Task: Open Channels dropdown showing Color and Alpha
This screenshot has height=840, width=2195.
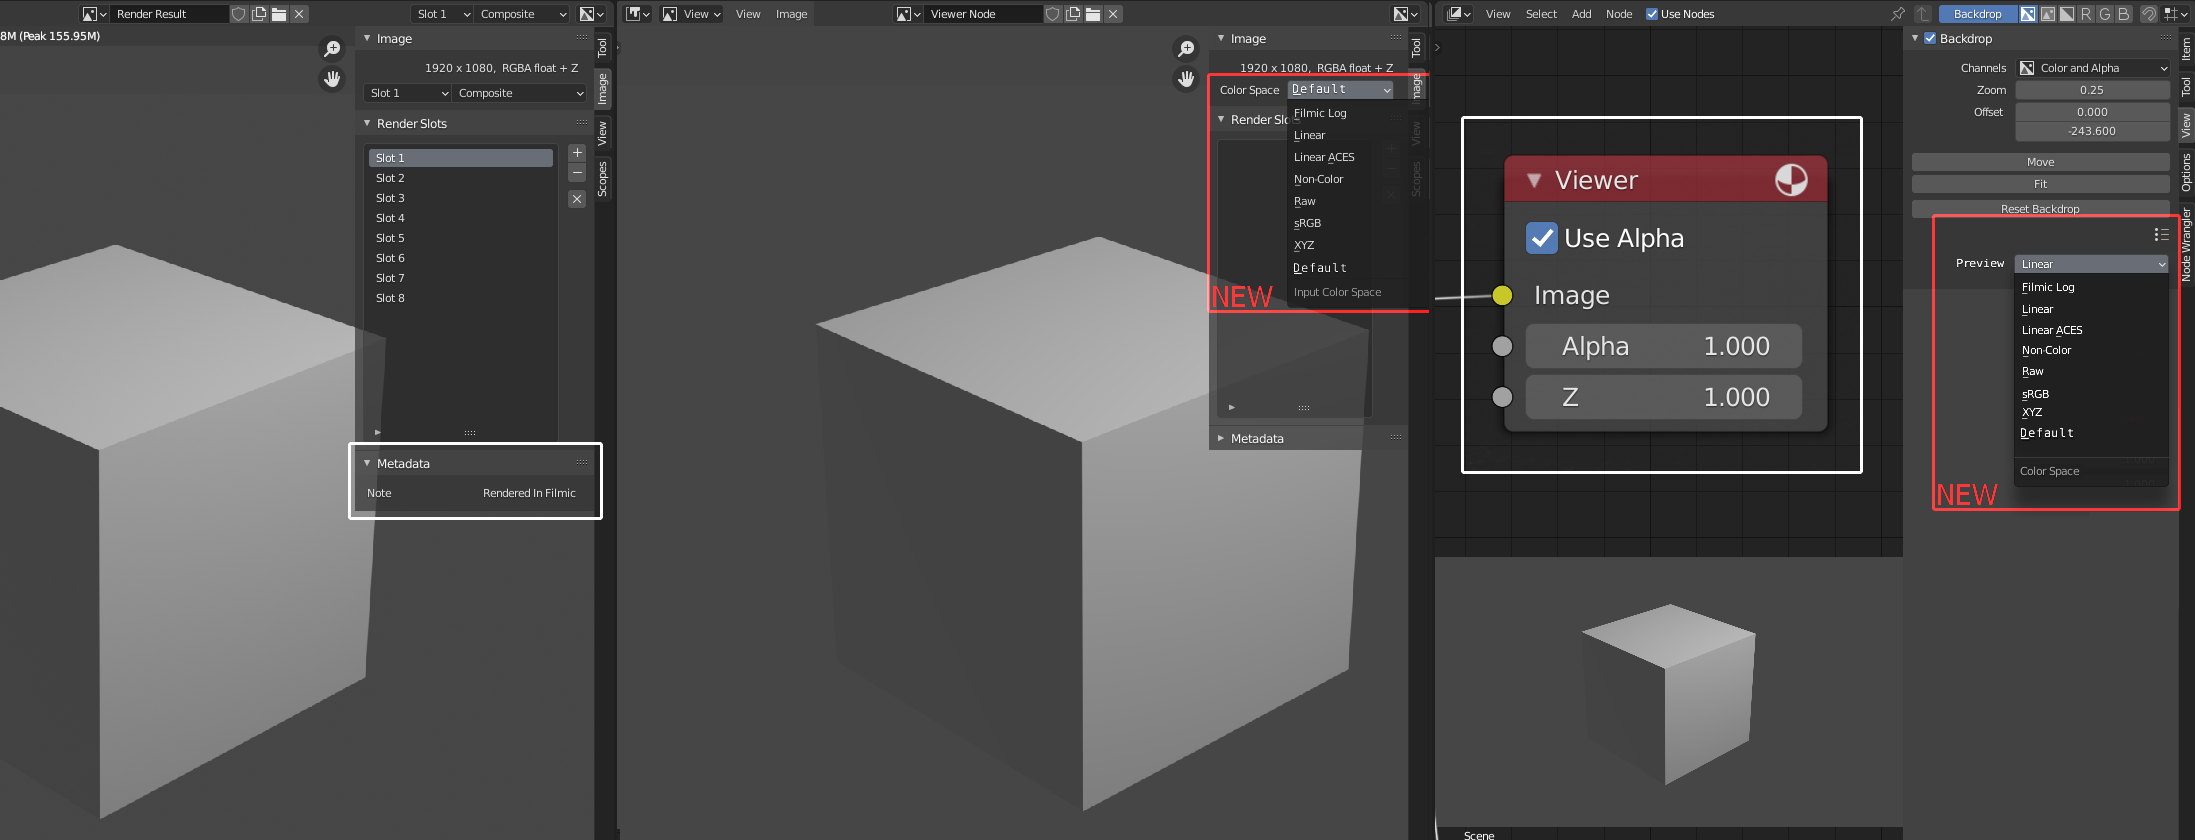Action: [2092, 68]
